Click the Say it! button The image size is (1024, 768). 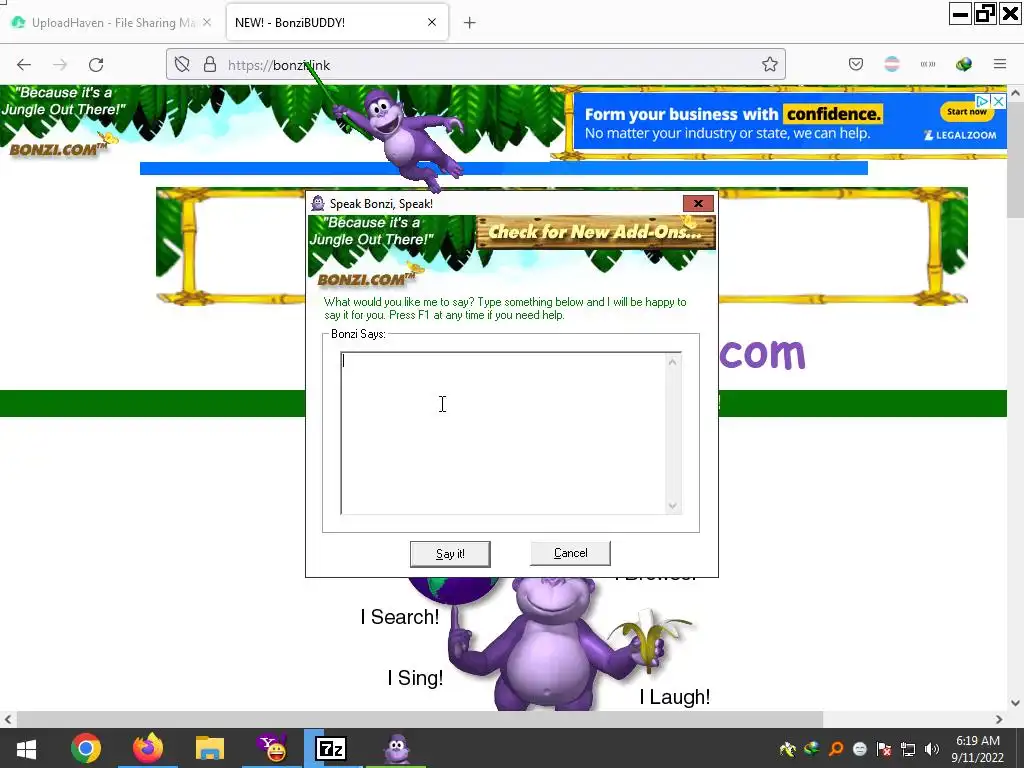[450, 554]
